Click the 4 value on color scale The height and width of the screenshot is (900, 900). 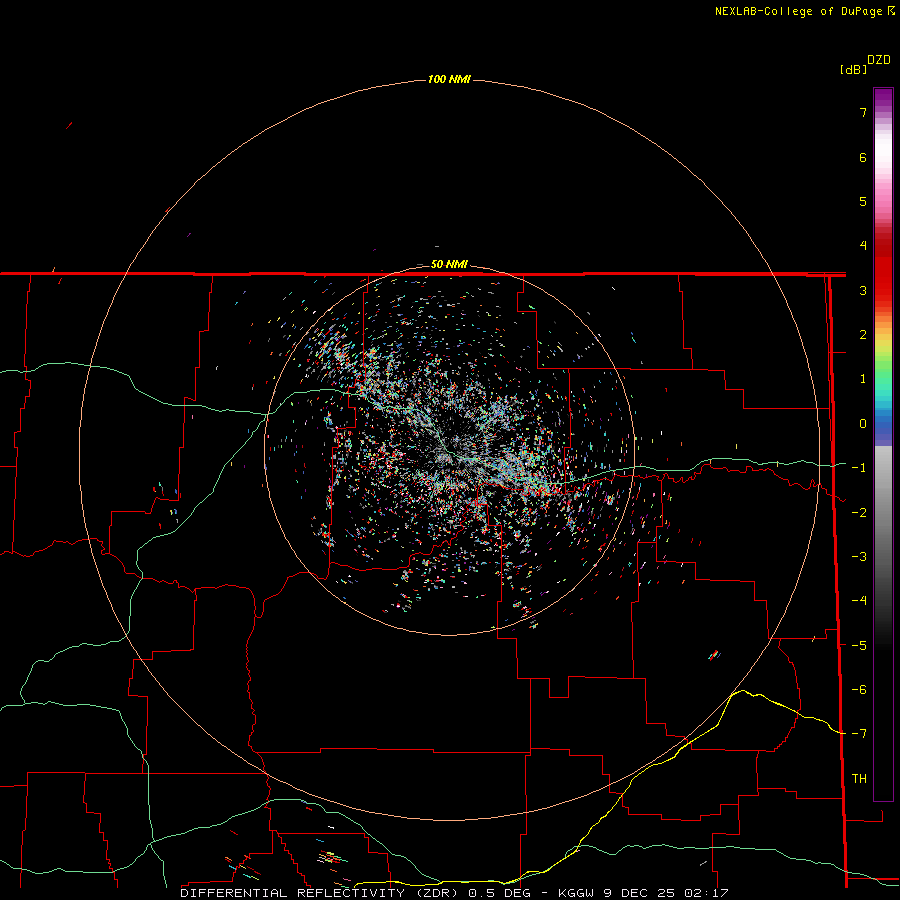pyautogui.click(x=863, y=246)
